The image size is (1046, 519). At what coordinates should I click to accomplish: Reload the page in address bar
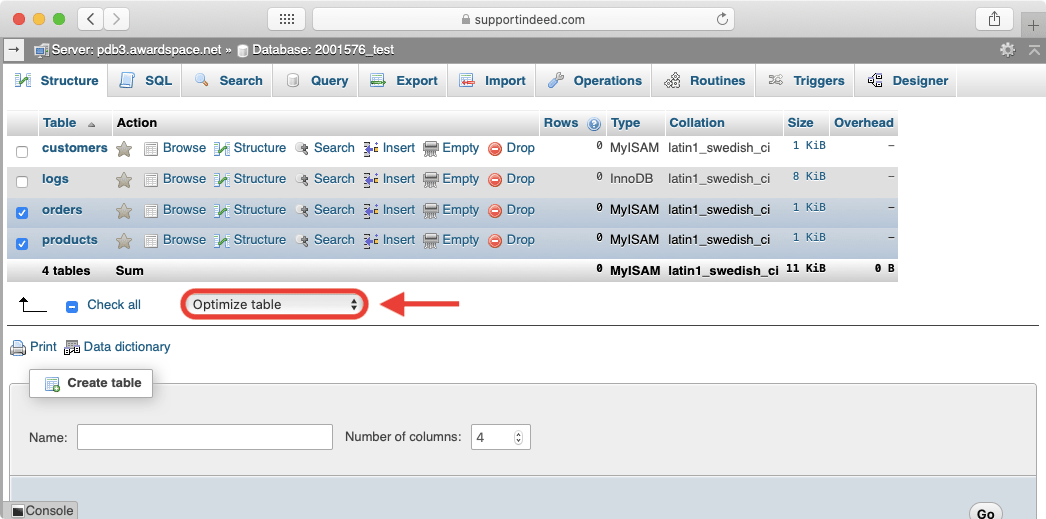pos(721,19)
